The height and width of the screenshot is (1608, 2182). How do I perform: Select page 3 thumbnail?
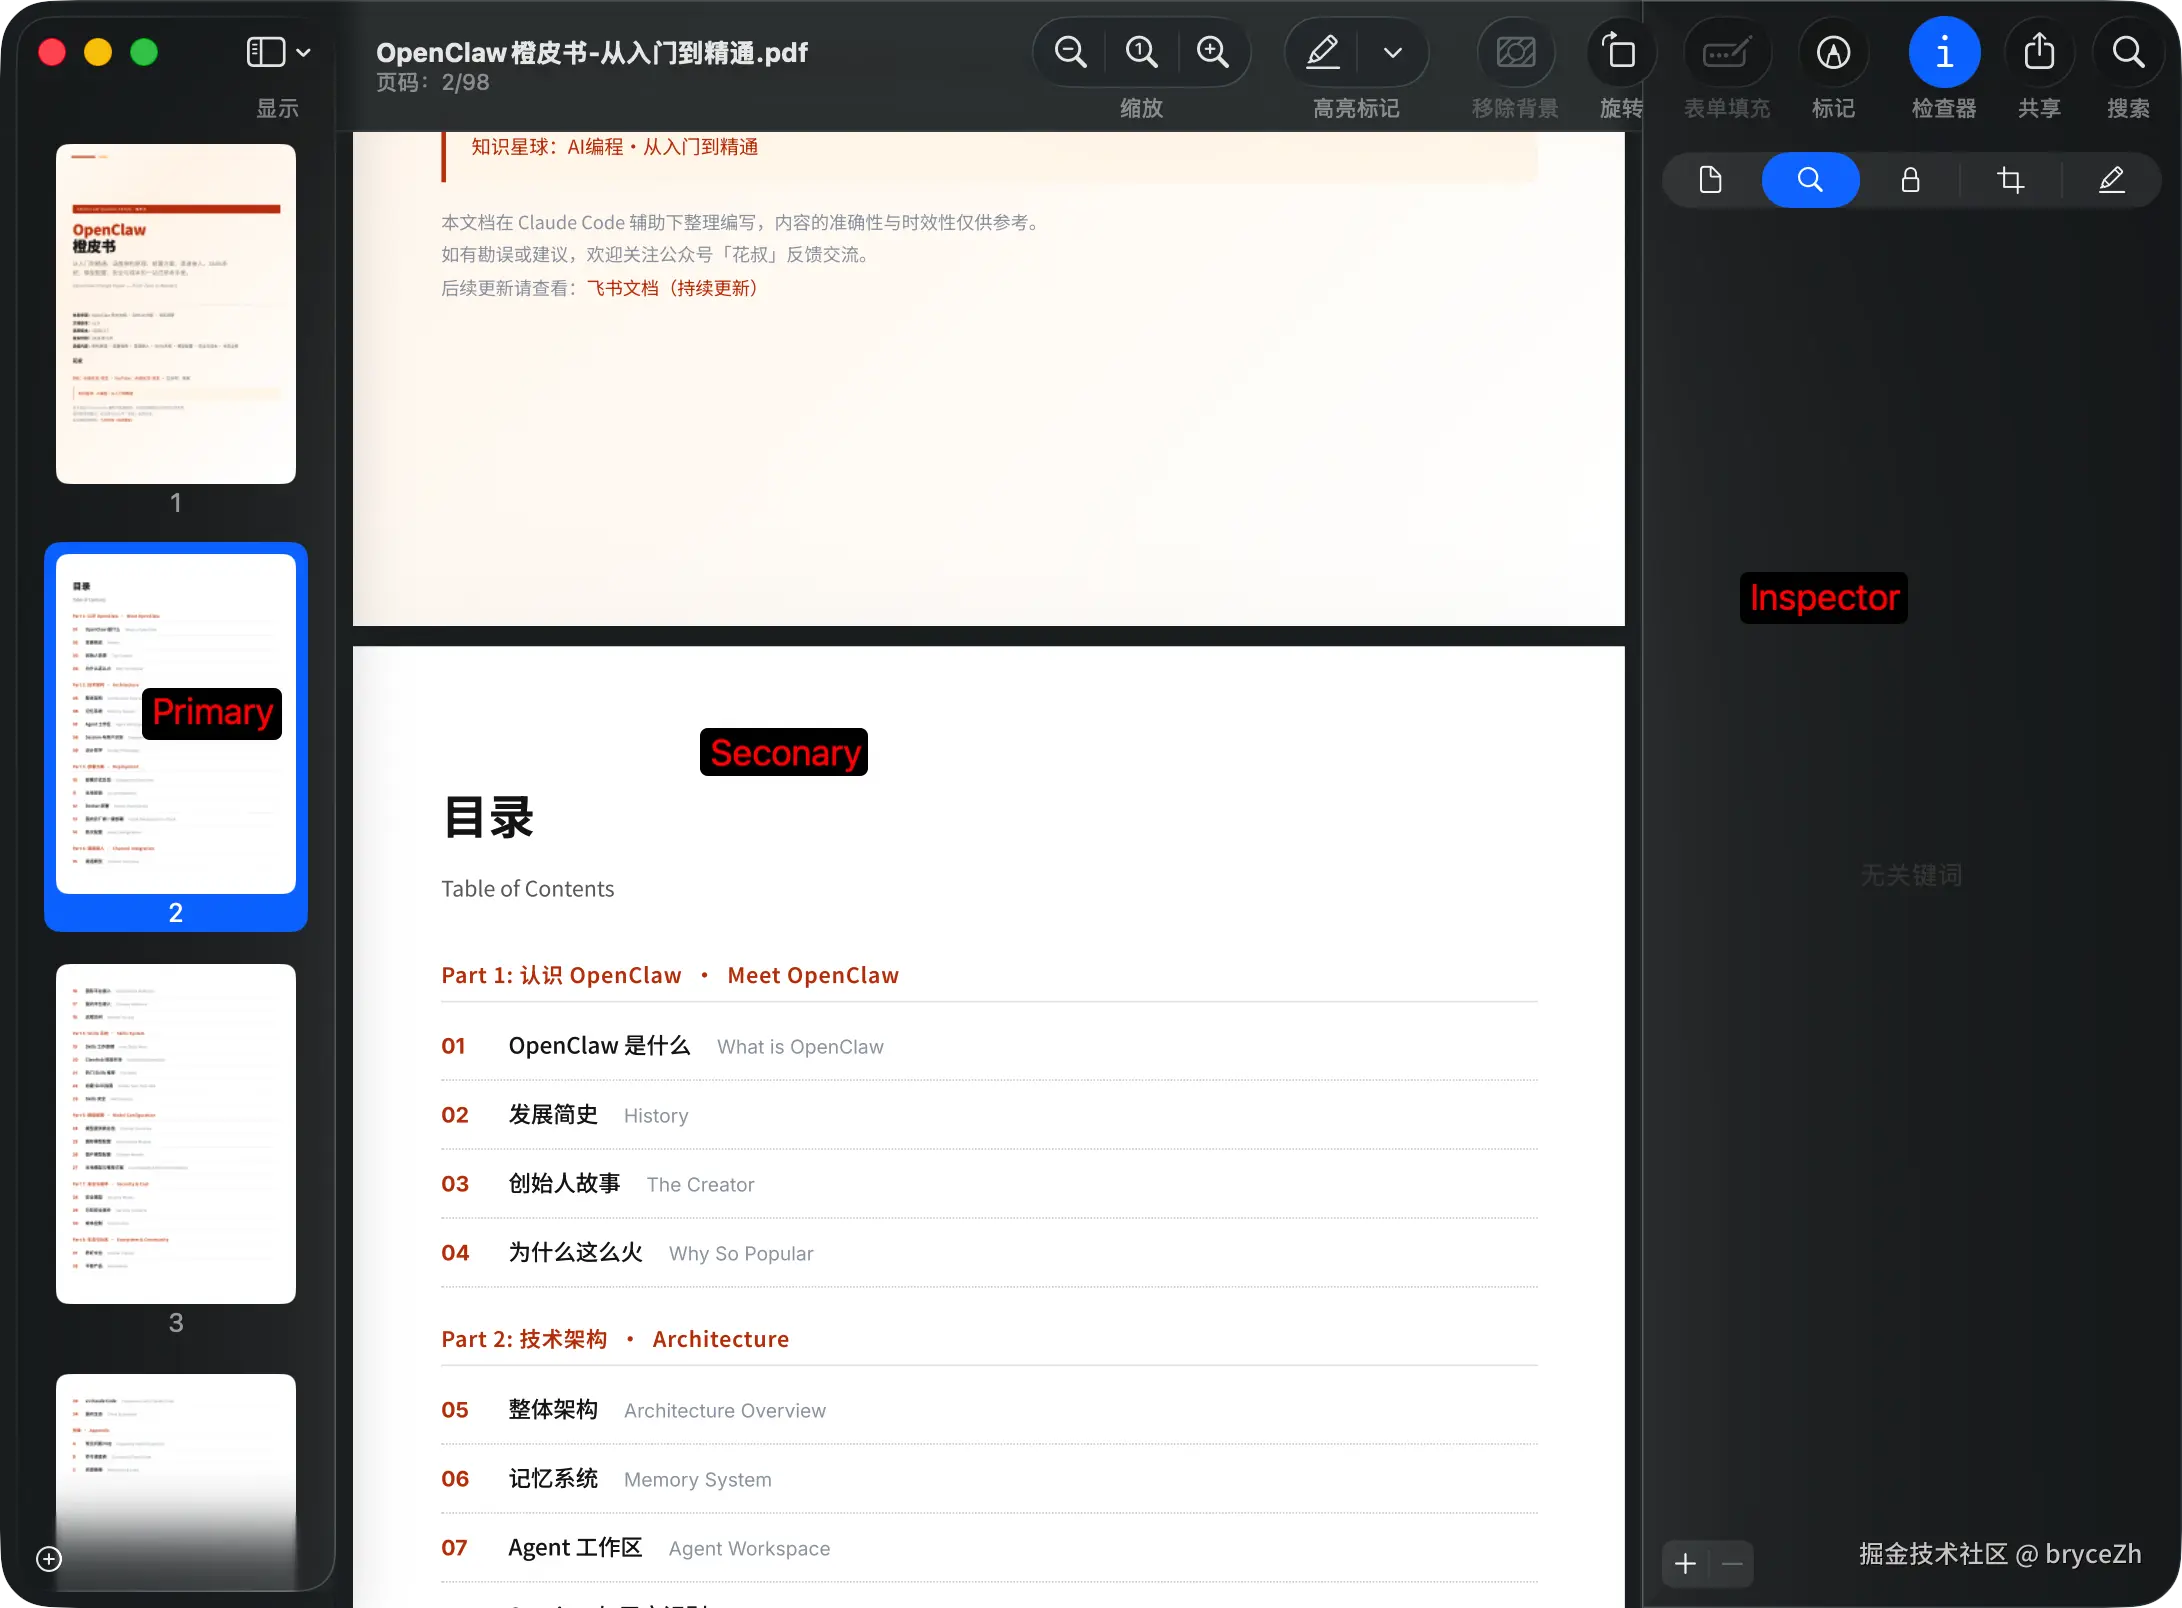pyautogui.click(x=176, y=1134)
